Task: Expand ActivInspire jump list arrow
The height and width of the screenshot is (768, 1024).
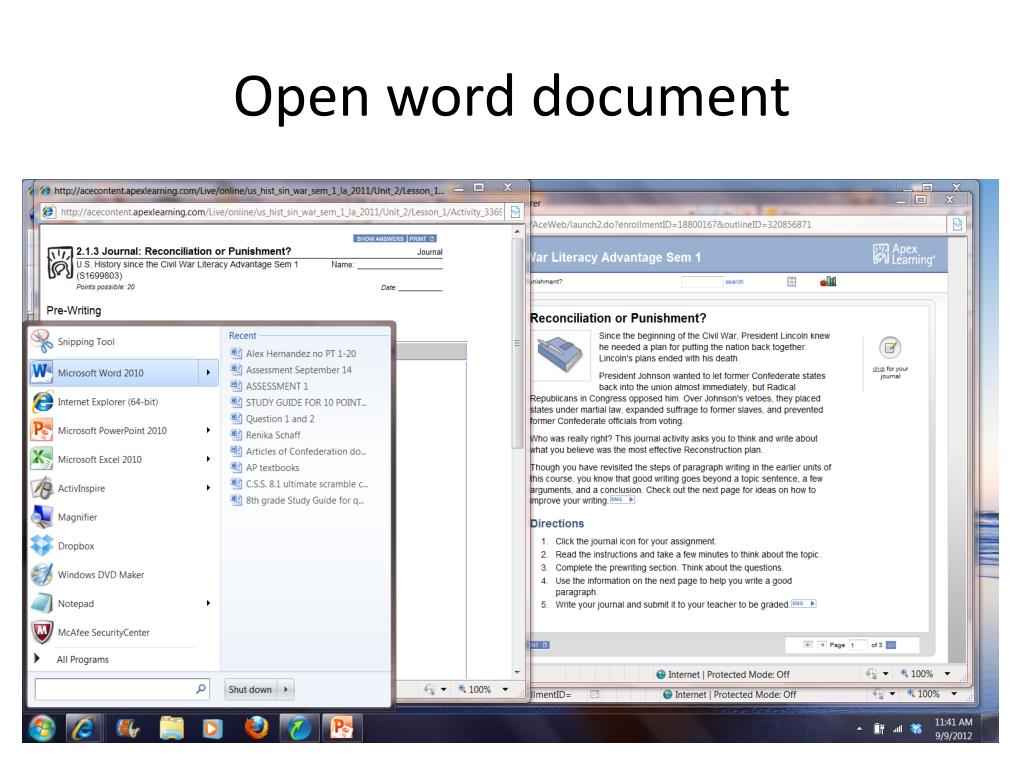Action: click(208, 488)
